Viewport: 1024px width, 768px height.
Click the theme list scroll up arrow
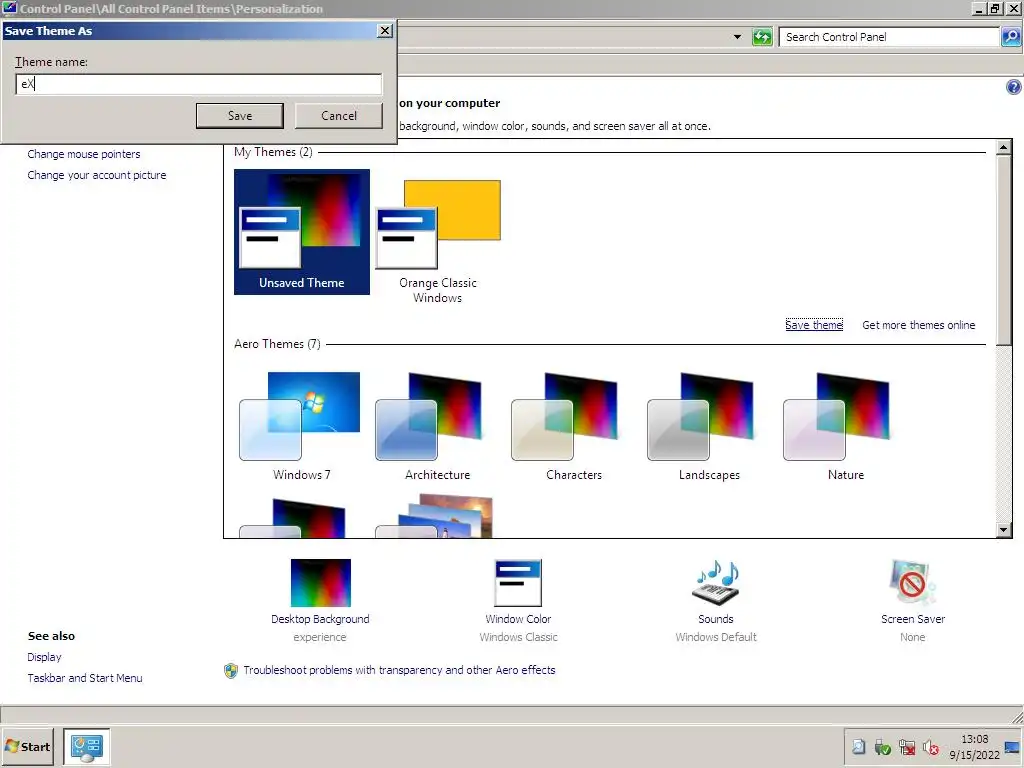tap(1004, 148)
